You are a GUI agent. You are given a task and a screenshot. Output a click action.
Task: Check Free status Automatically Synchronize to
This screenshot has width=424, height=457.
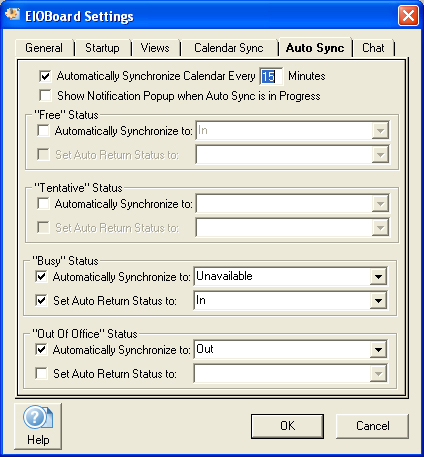(x=43, y=131)
